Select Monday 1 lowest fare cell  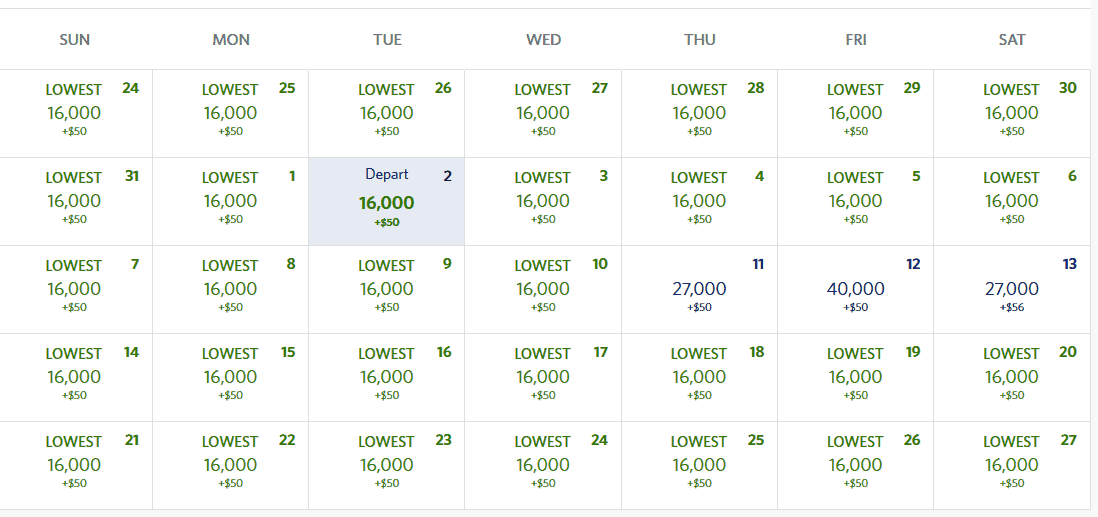230,202
